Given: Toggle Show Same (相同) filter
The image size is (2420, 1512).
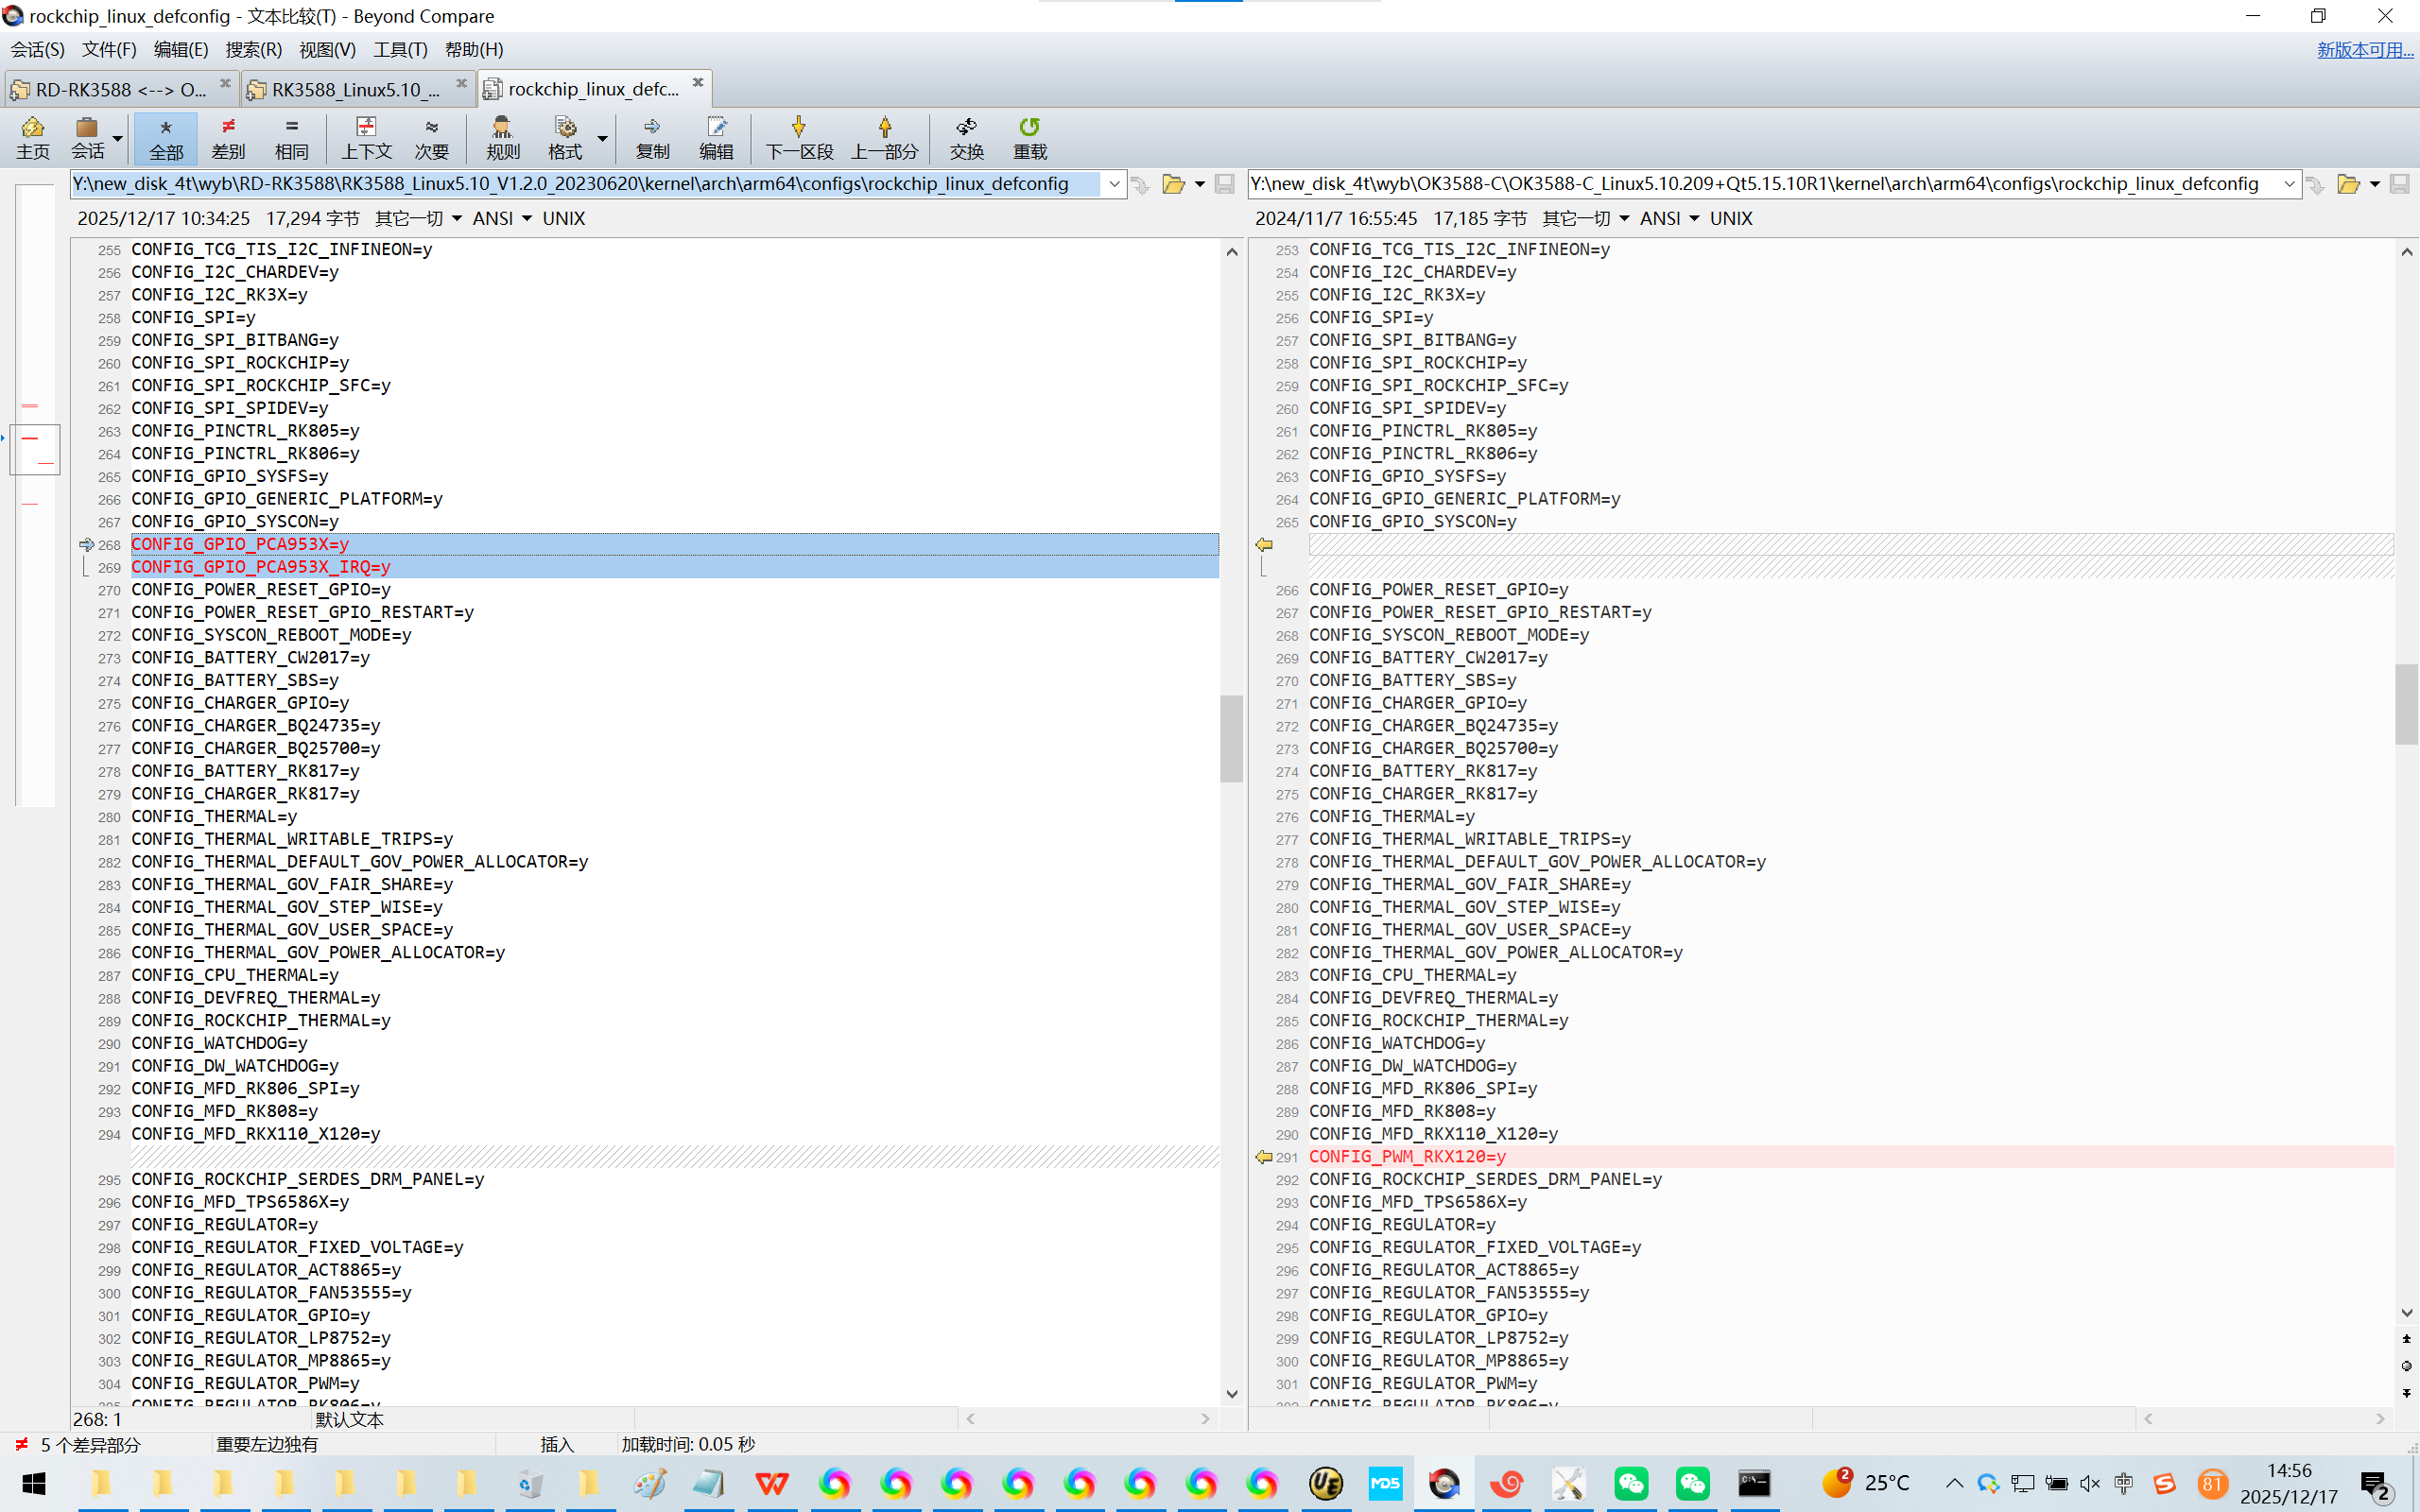Looking at the screenshot, I should tap(291, 137).
